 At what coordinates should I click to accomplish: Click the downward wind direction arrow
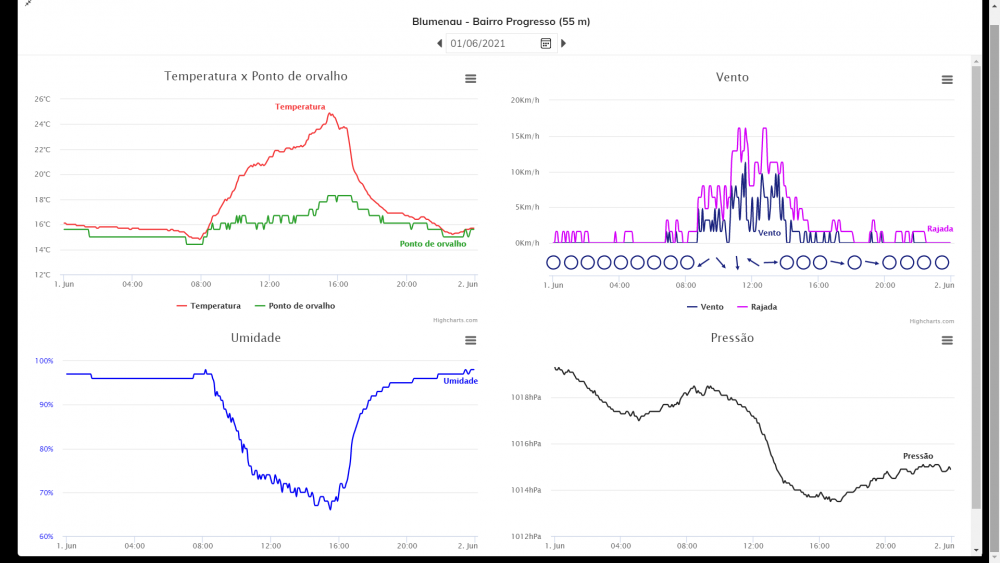tap(737, 262)
